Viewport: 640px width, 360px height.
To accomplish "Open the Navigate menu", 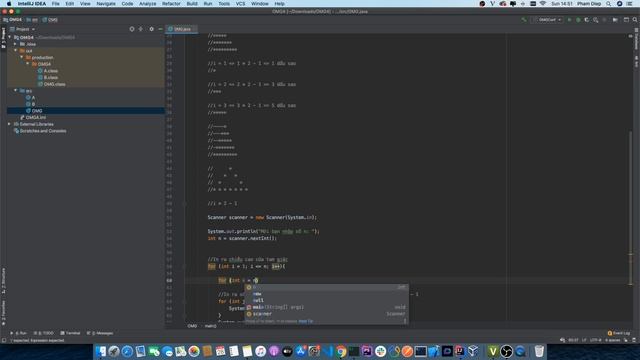I will [x=106, y=4].
